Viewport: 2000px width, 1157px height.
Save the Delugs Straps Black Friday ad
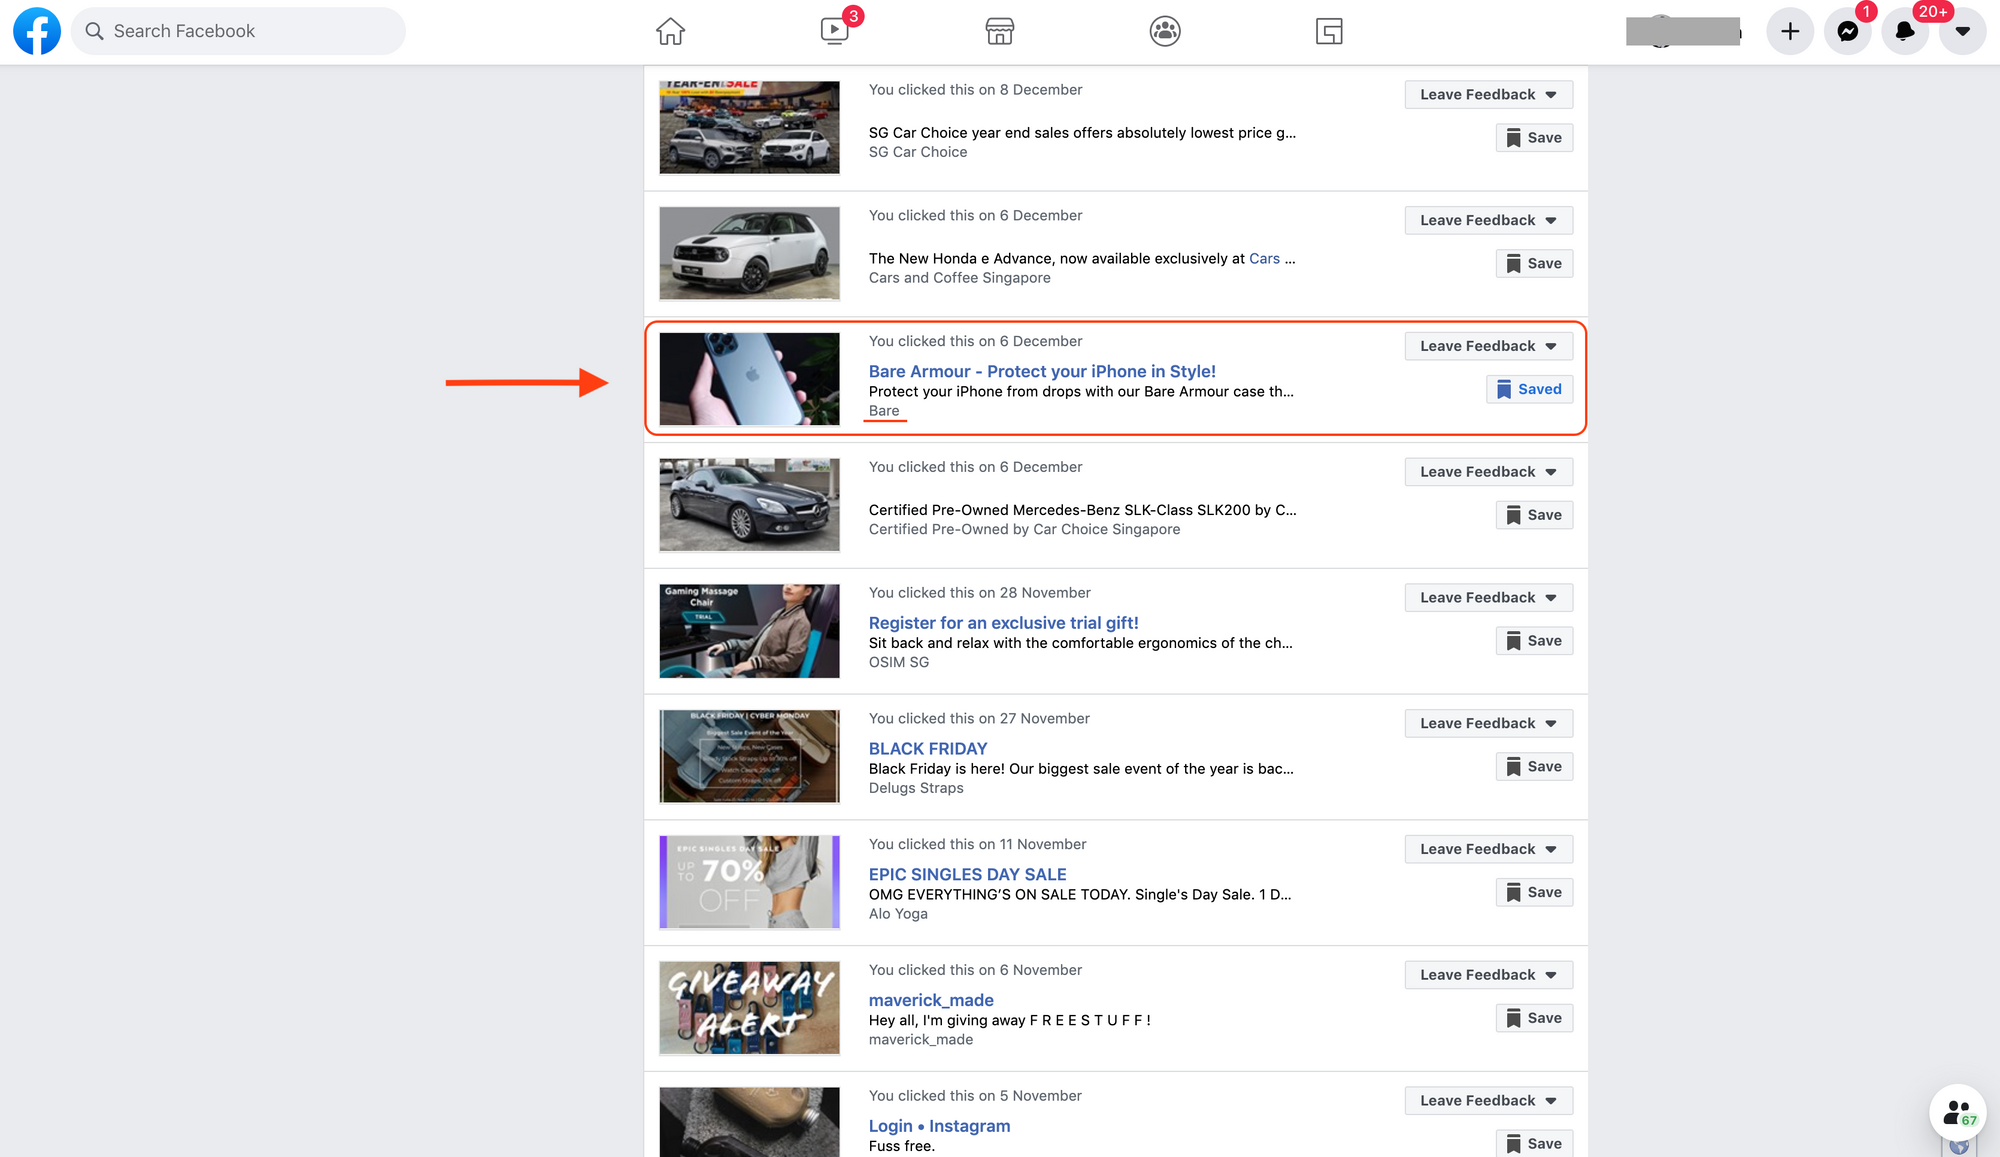(x=1534, y=767)
